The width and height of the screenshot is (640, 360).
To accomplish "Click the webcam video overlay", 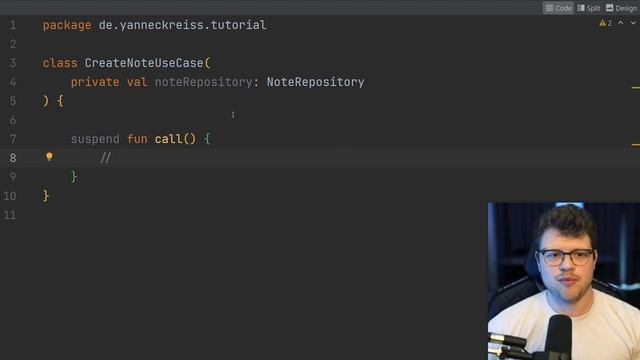I will [x=564, y=281].
